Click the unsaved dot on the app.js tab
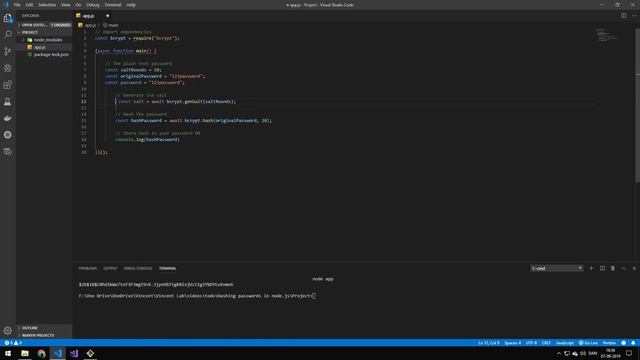Viewport: 640px width, 360px height. (x=108, y=16)
